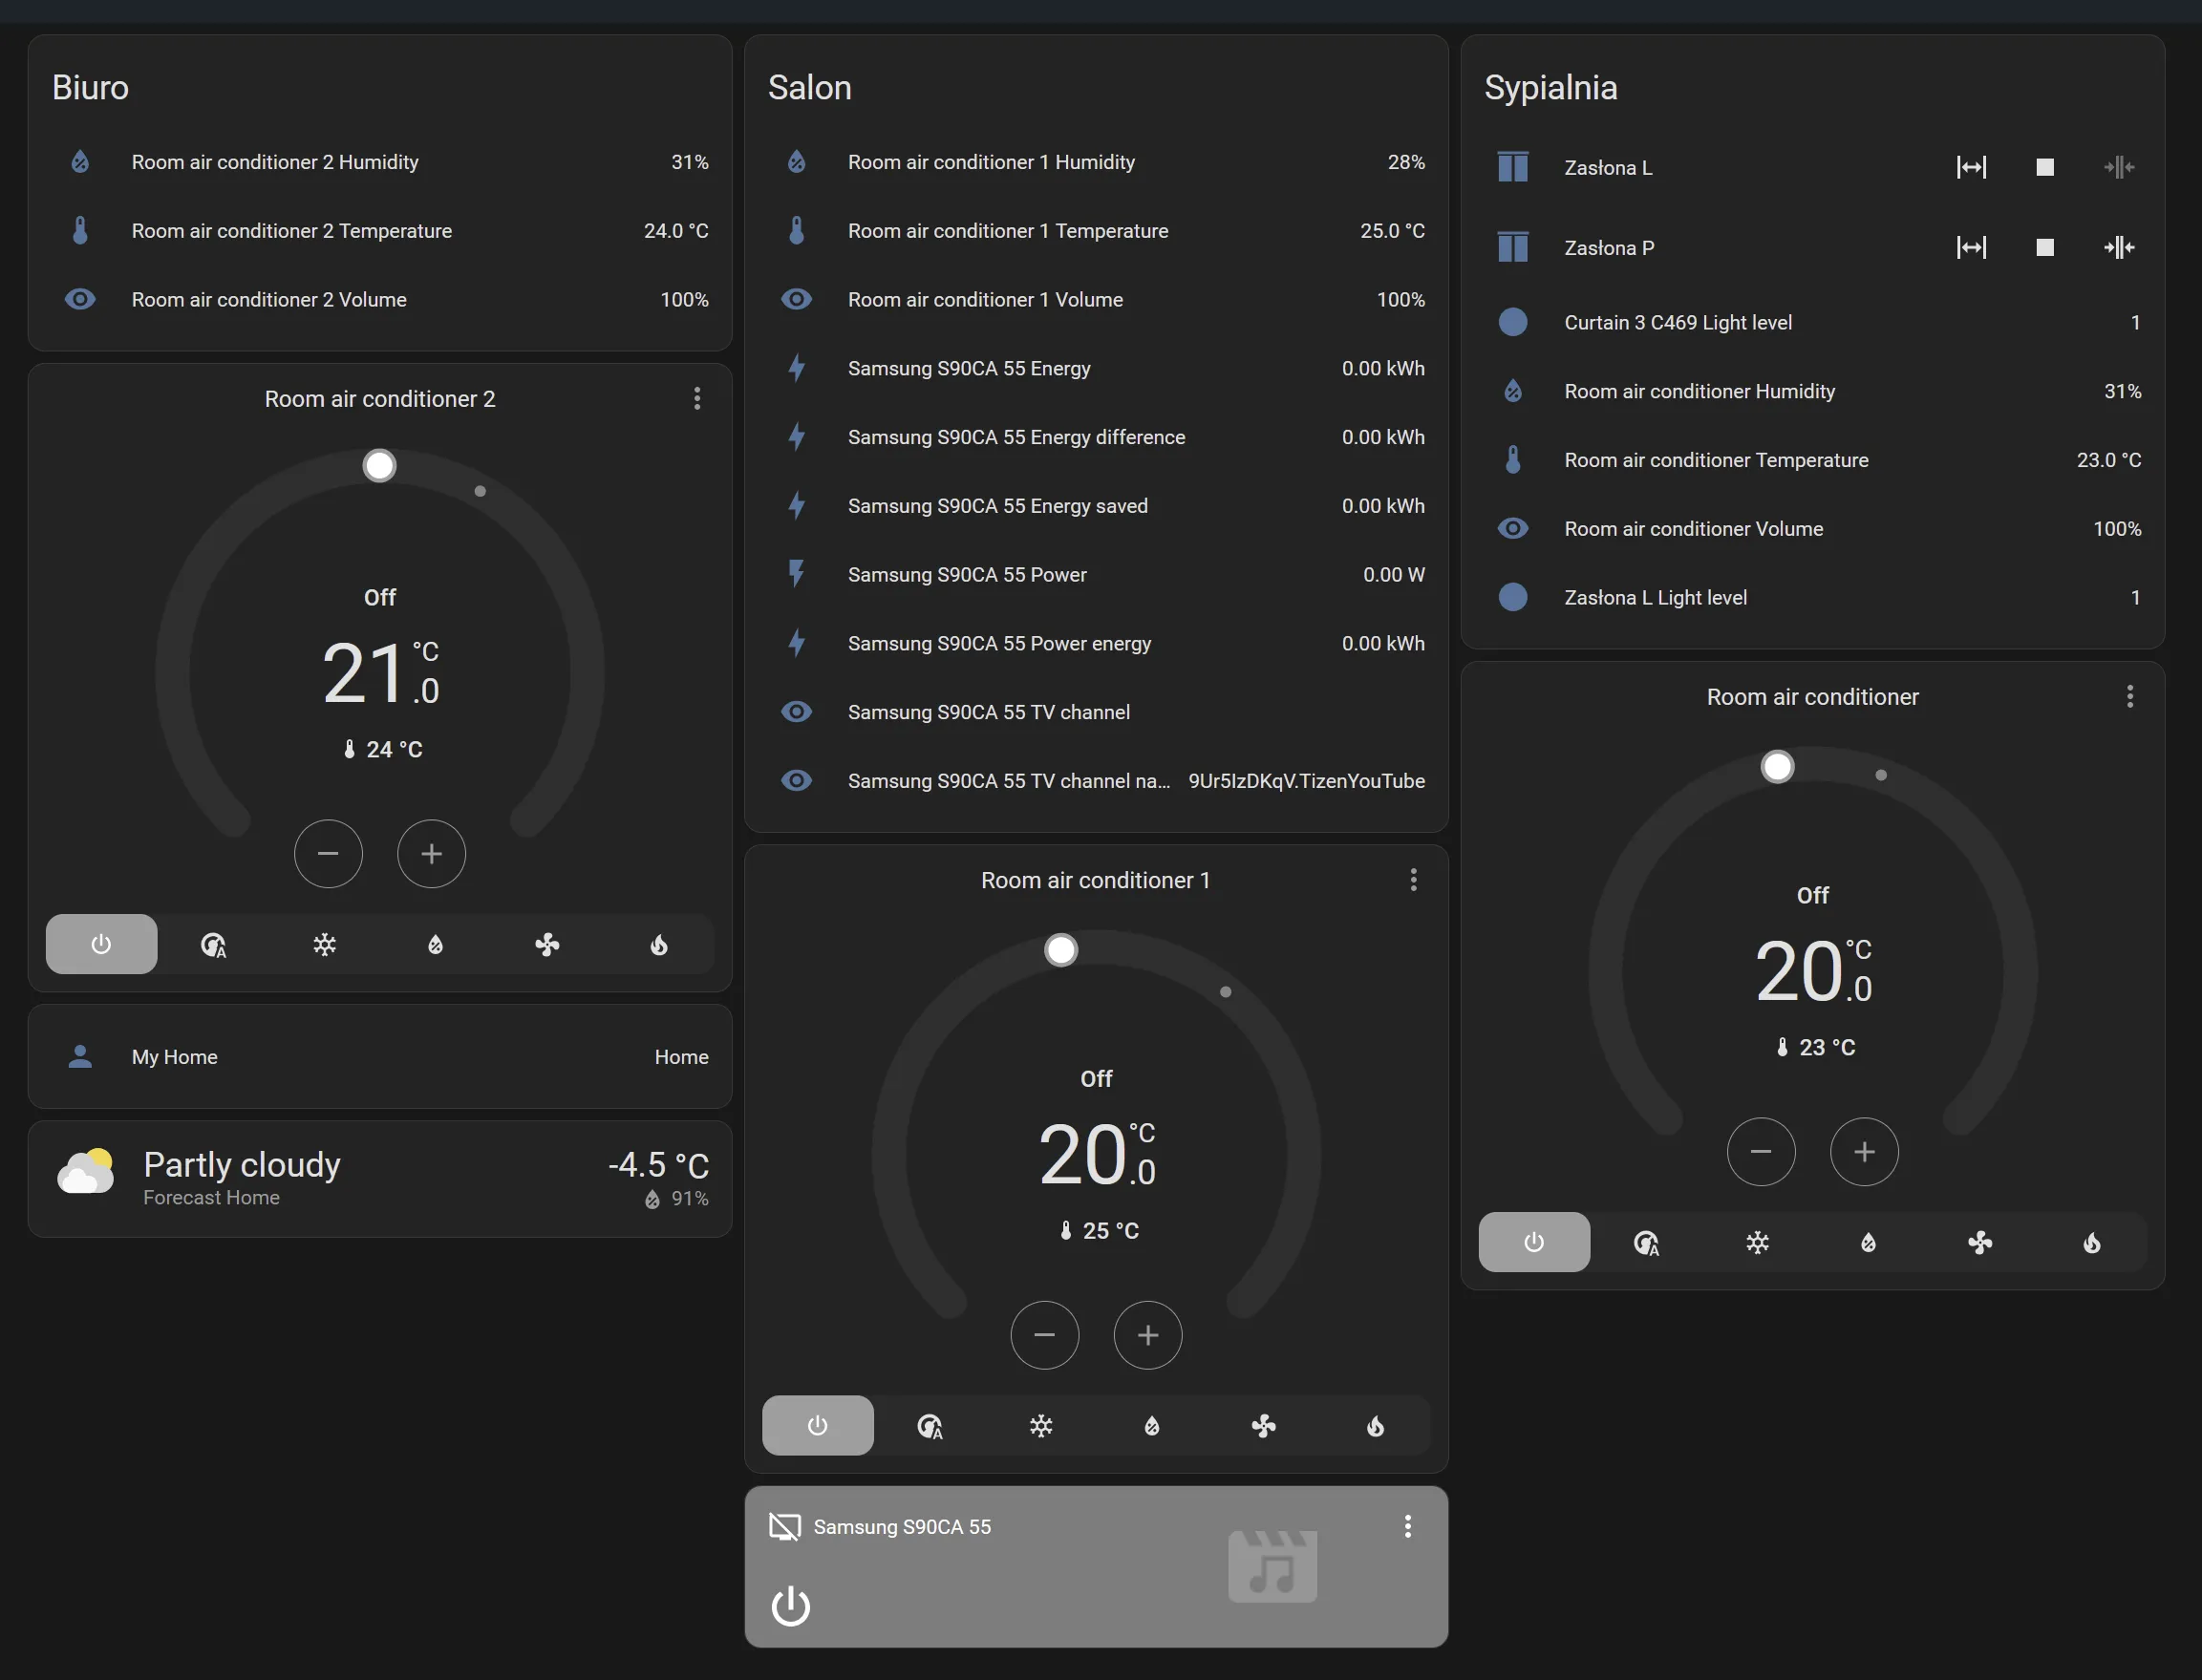Image resolution: width=2202 pixels, height=1680 pixels.
Task: Increase Room air conditioner 1 target temperature
Action: [1147, 1335]
